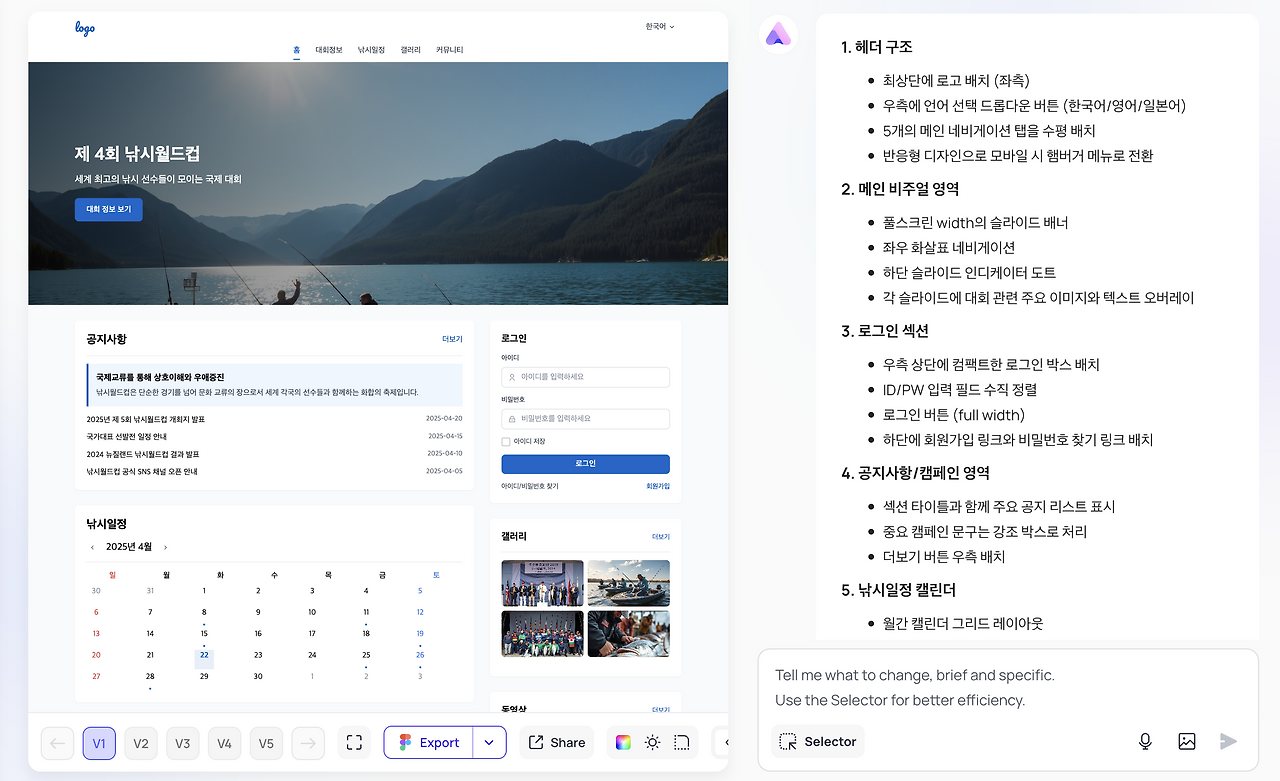The width and height of the screenshot is (1280, 781).
Task: Open 더보기 link next to 공지사항
Action: [451, 339]
